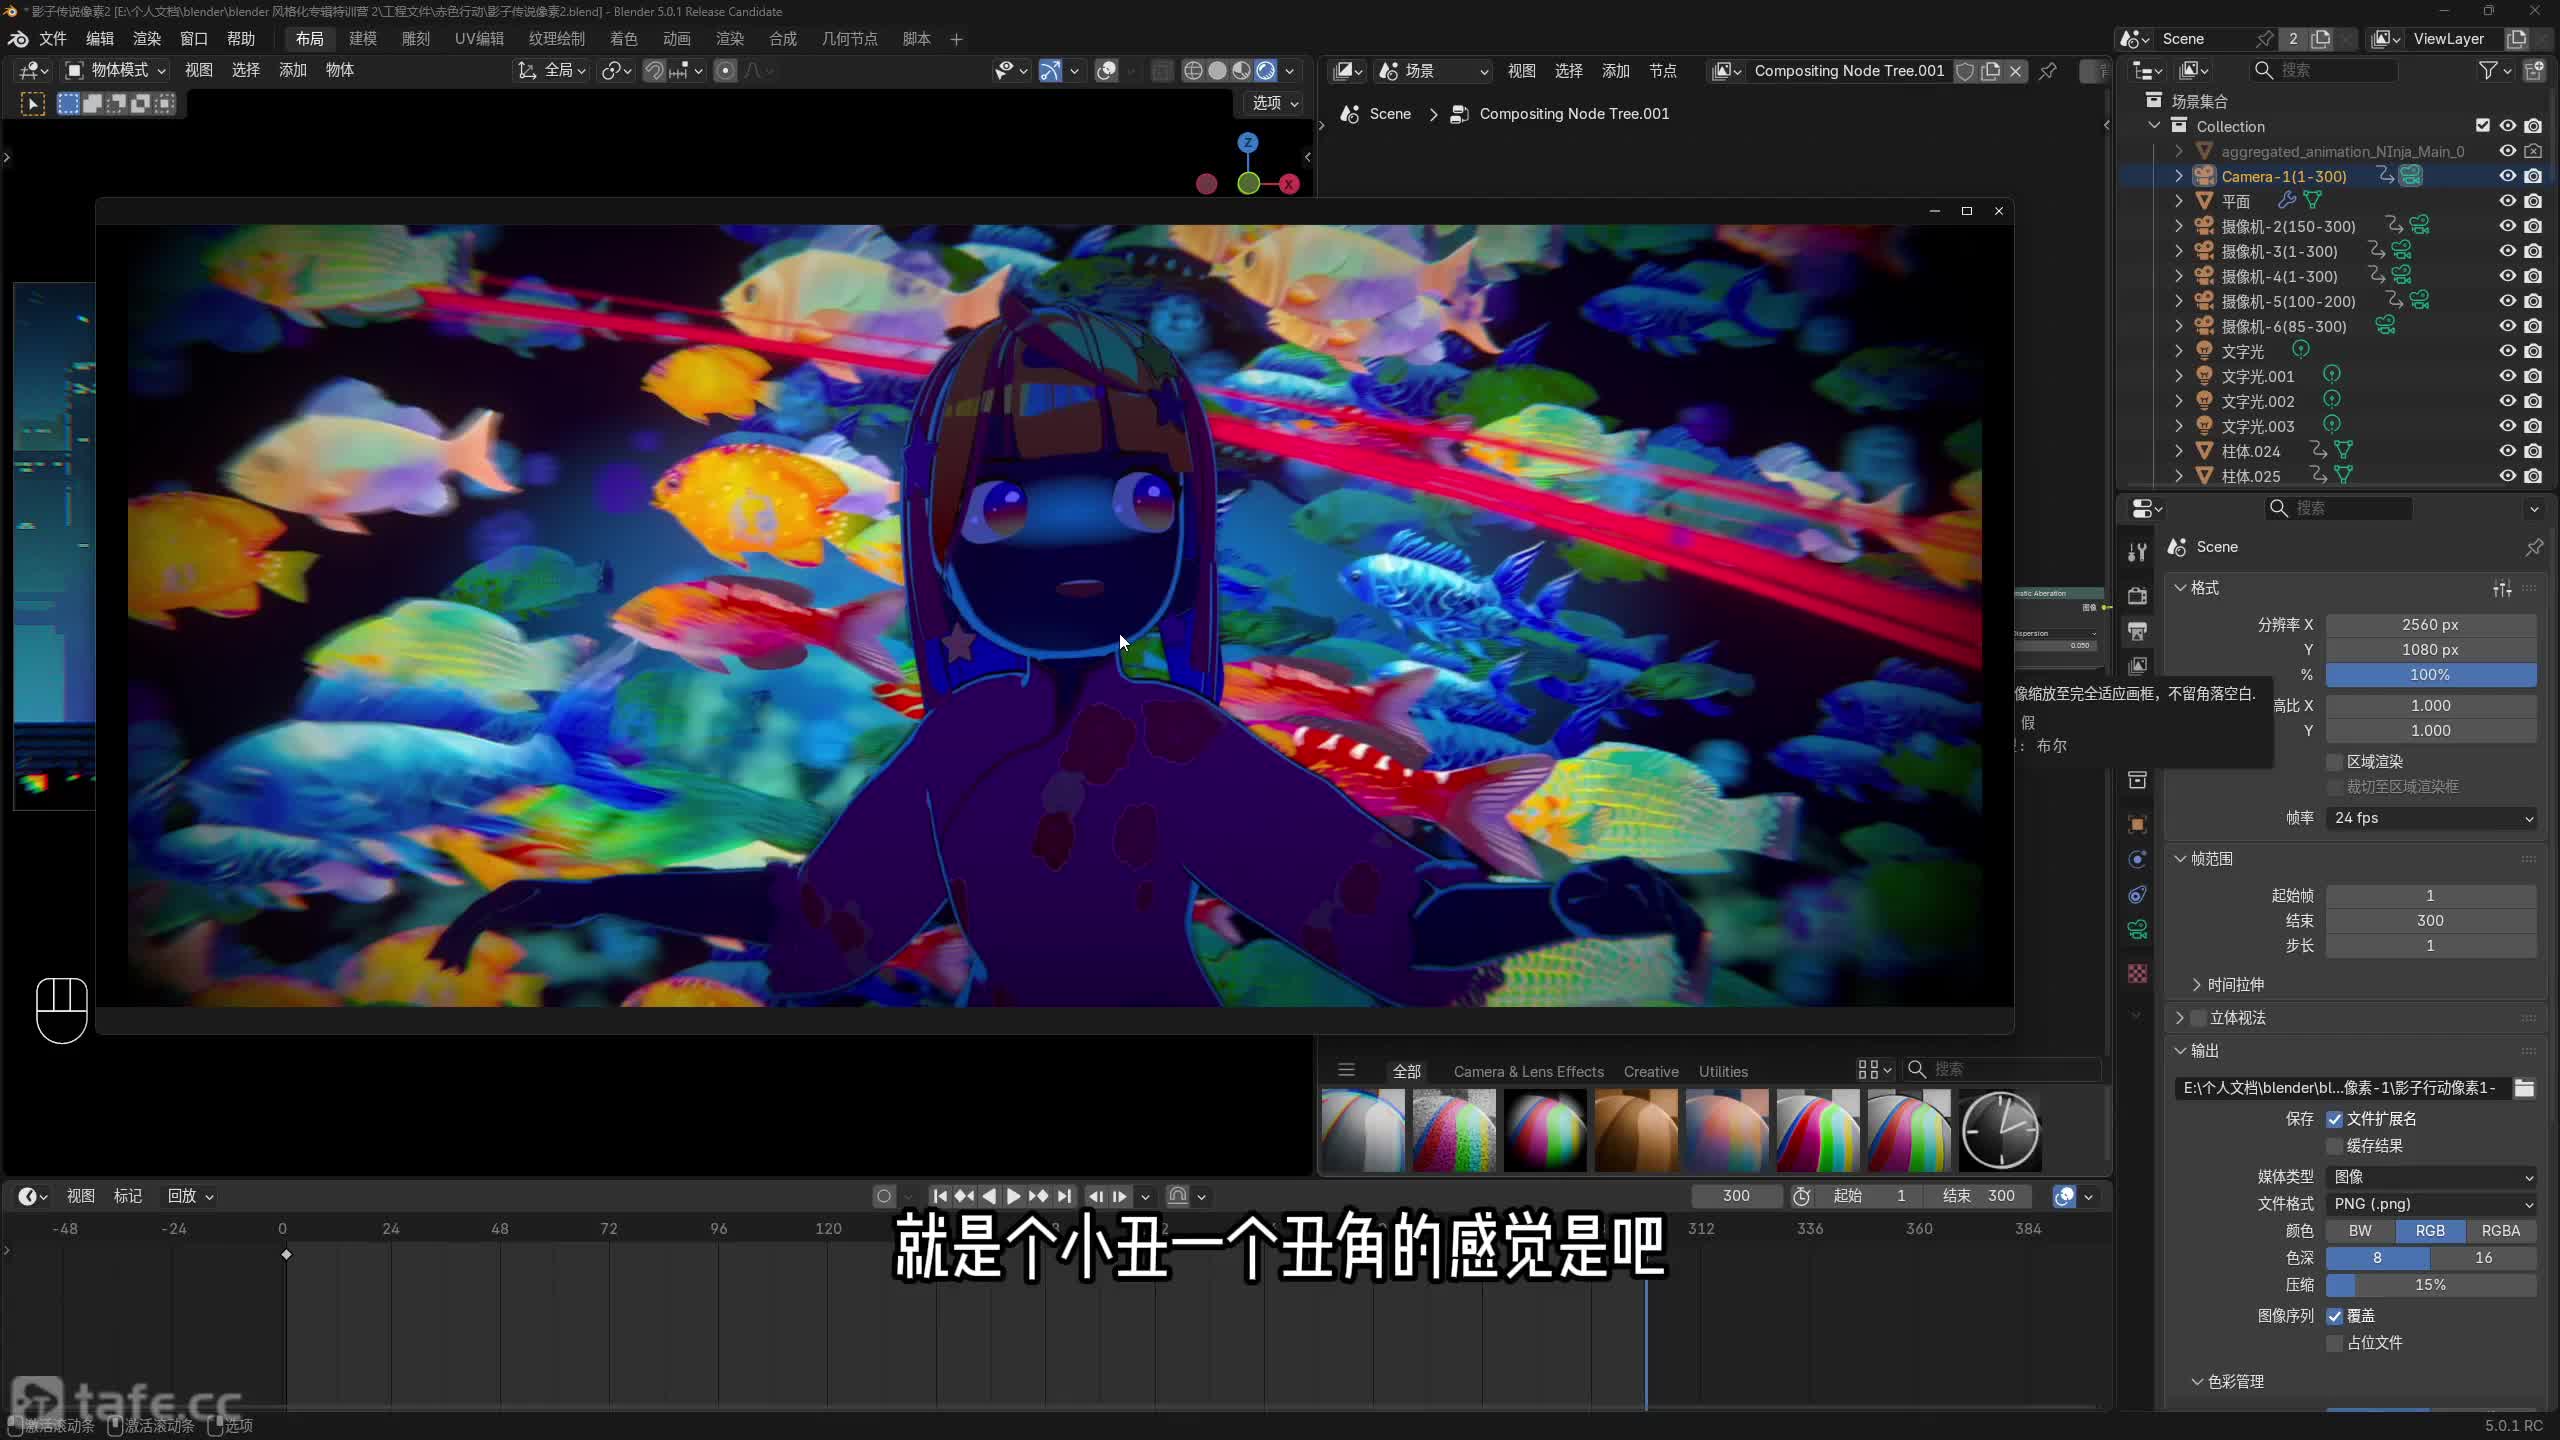2560x1440 pixels.
Task: Open the output path folder browser
Action: (x=2524, y=1088)
